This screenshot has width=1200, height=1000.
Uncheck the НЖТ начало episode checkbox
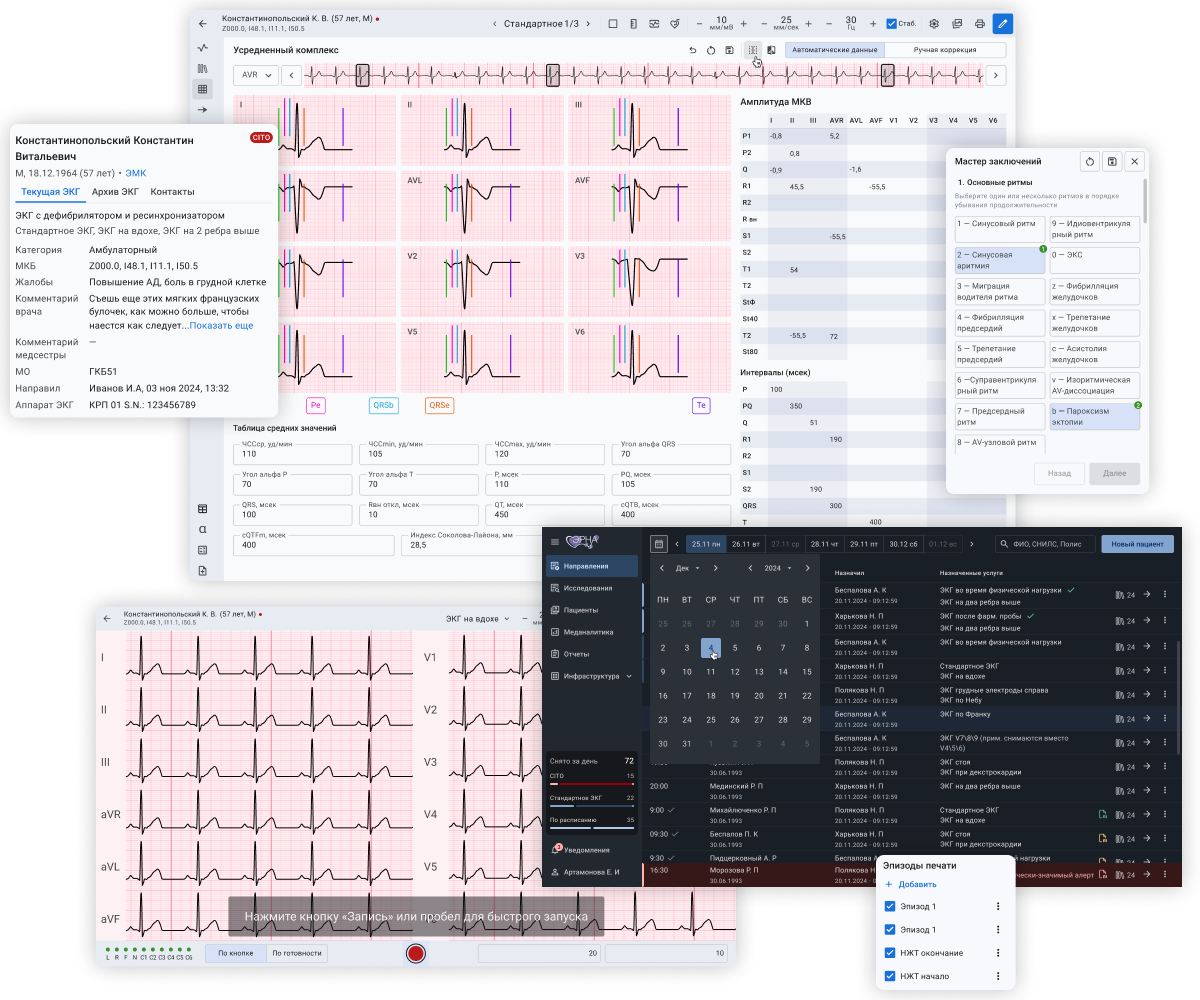coord(891,976)
